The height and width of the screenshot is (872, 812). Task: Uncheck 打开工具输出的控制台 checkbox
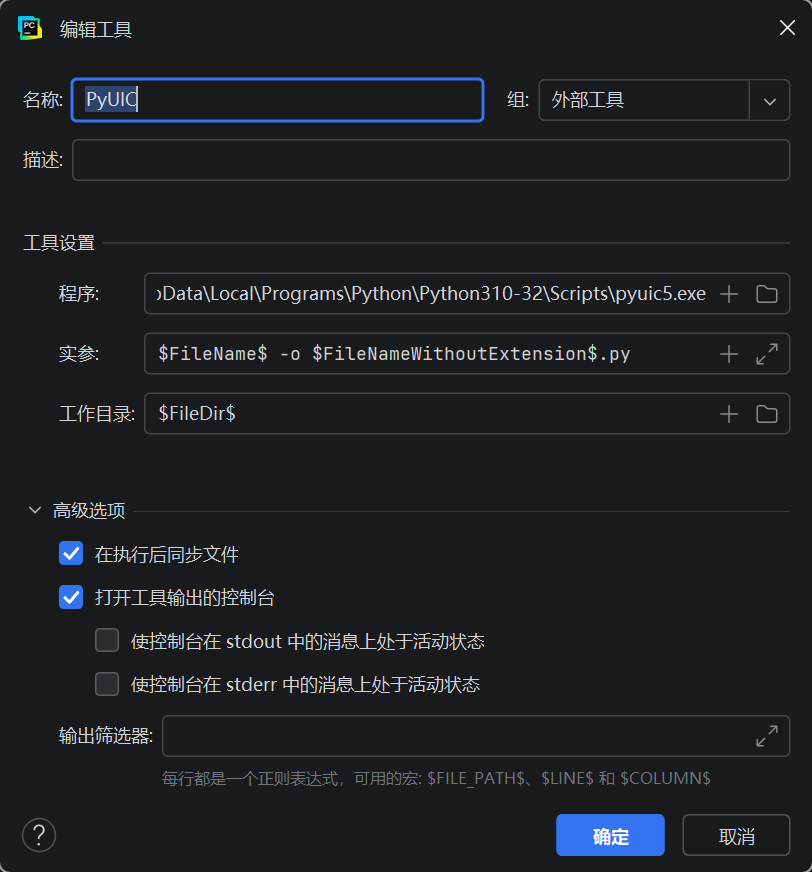(71, 597)
